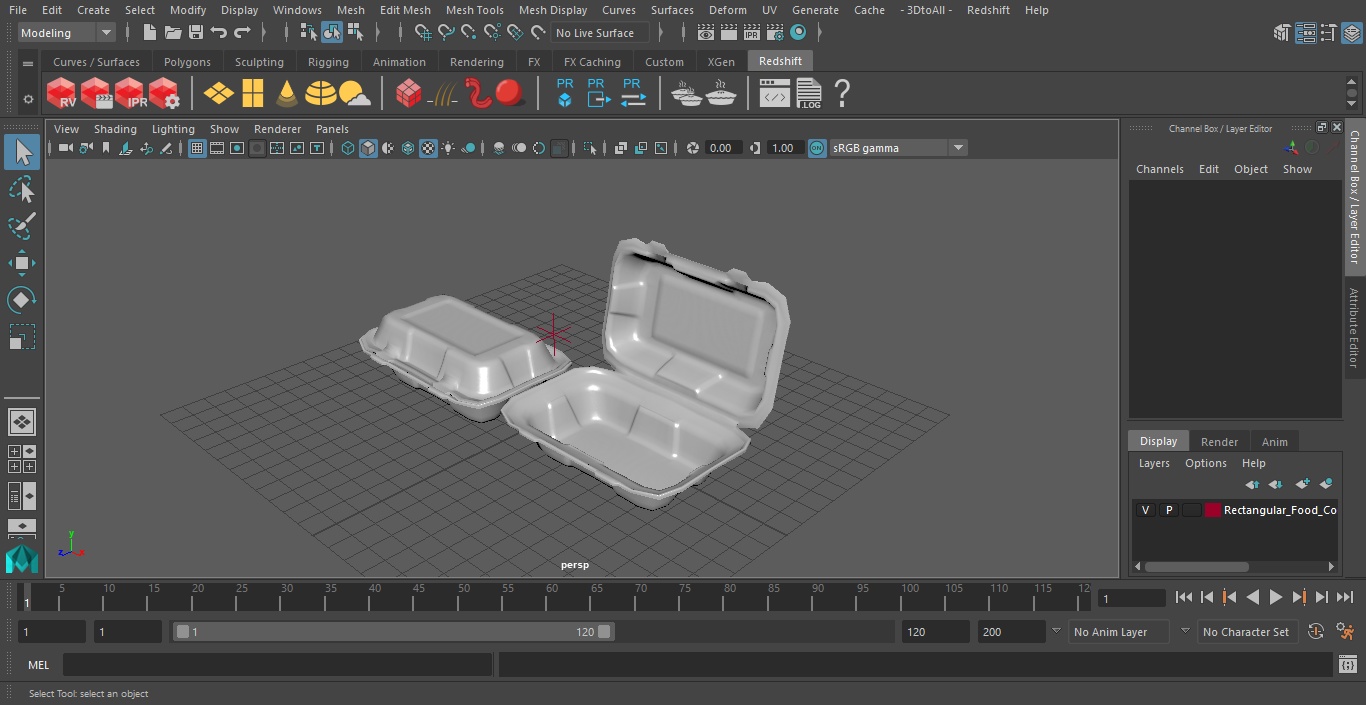Play the animation forward
Image resolution: width=1366 pixels, height=705 pixels.
pos(1276,597)
